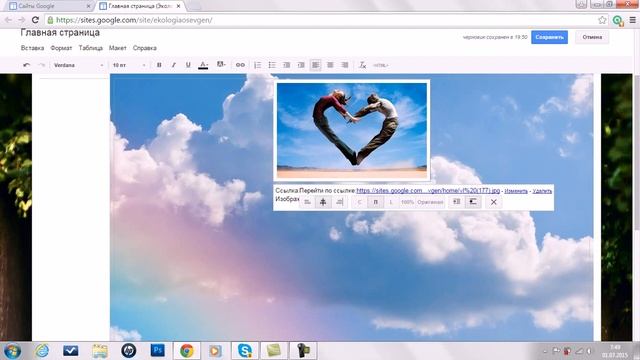This screenshot has height=360, width=640.
Task: Open the HP icon on the taskbar
Action: click(x=129, y=351)
